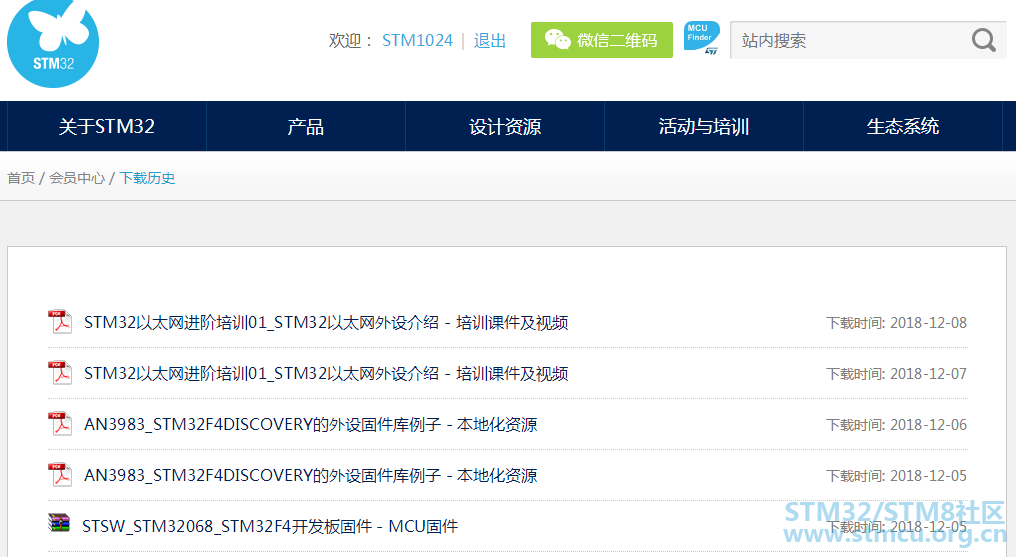Image resolution: width=1016 pixels, height=557 pixels.
Task: Open the 关于STM32 menu
Action: click(107, 126)
